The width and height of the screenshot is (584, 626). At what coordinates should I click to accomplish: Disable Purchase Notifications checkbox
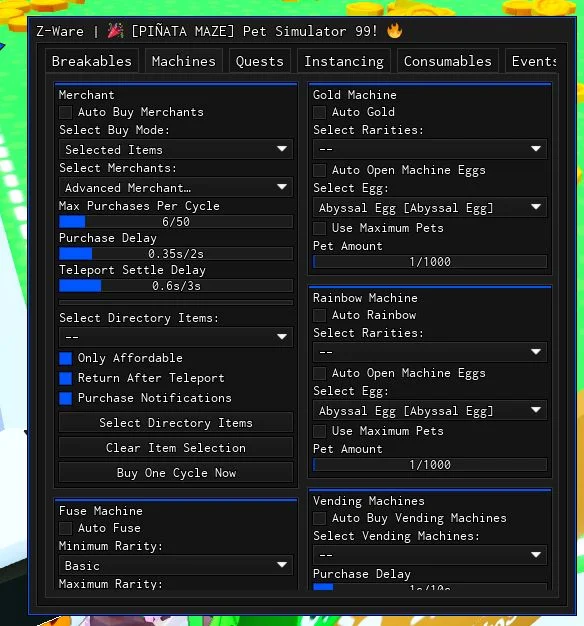tap(65, 398)
